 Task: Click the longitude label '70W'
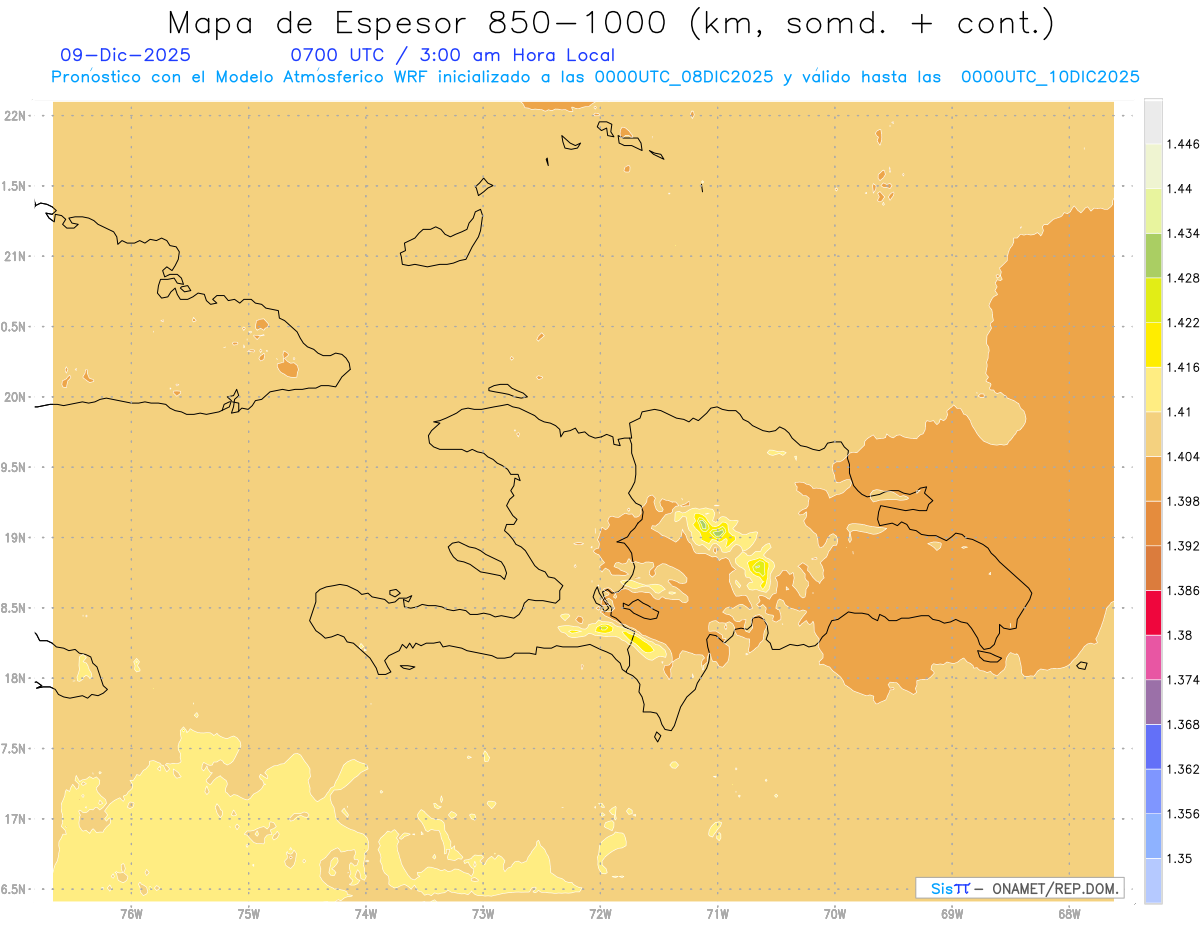pos(835,913)
